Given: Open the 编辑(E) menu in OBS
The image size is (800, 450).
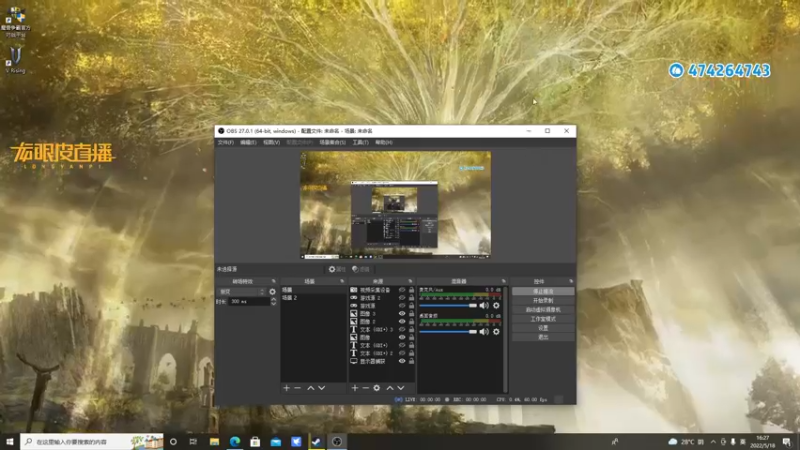Looking at the screenshot, I should click(x=248, y=142).
